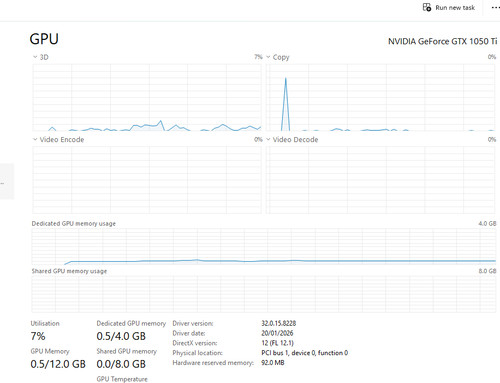Click the 92.0 MB hardware reserved value

click(273, 363)
